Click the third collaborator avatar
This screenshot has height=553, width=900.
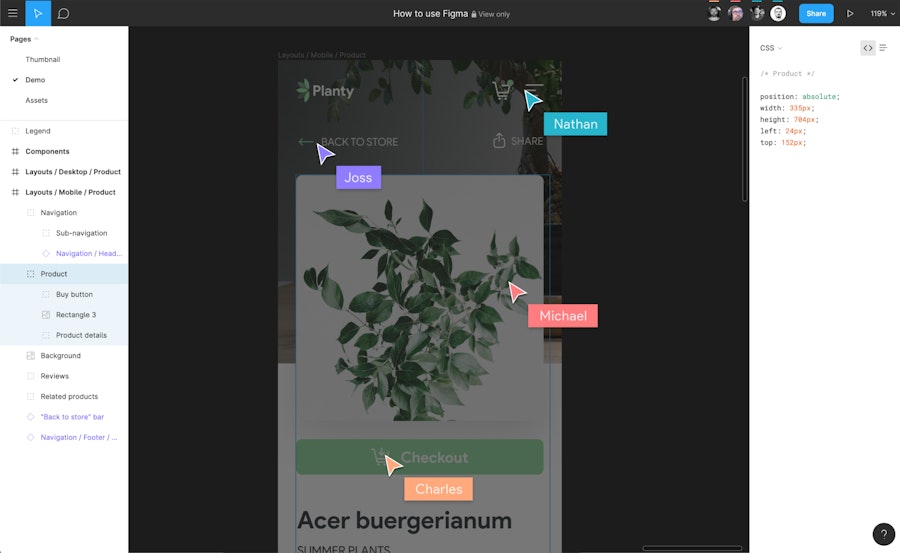pyautogui.click(x=757, y=13)
